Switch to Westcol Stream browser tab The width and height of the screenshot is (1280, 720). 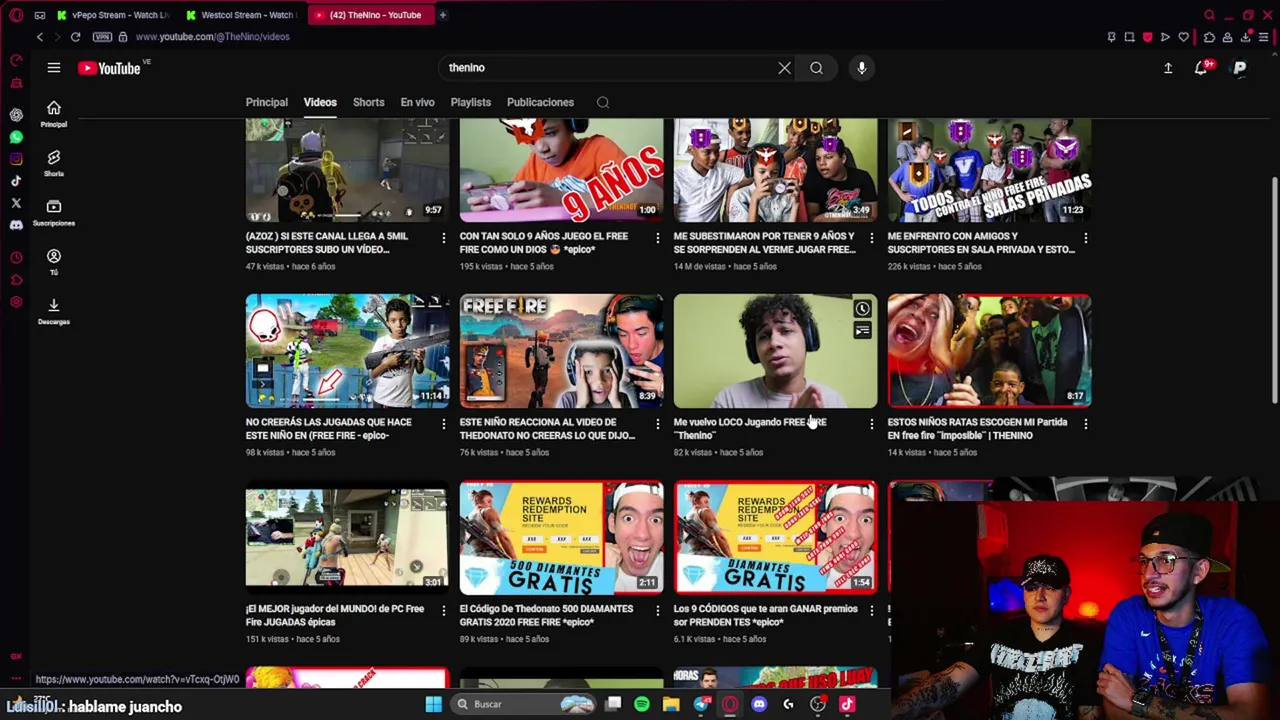[242, 15]
